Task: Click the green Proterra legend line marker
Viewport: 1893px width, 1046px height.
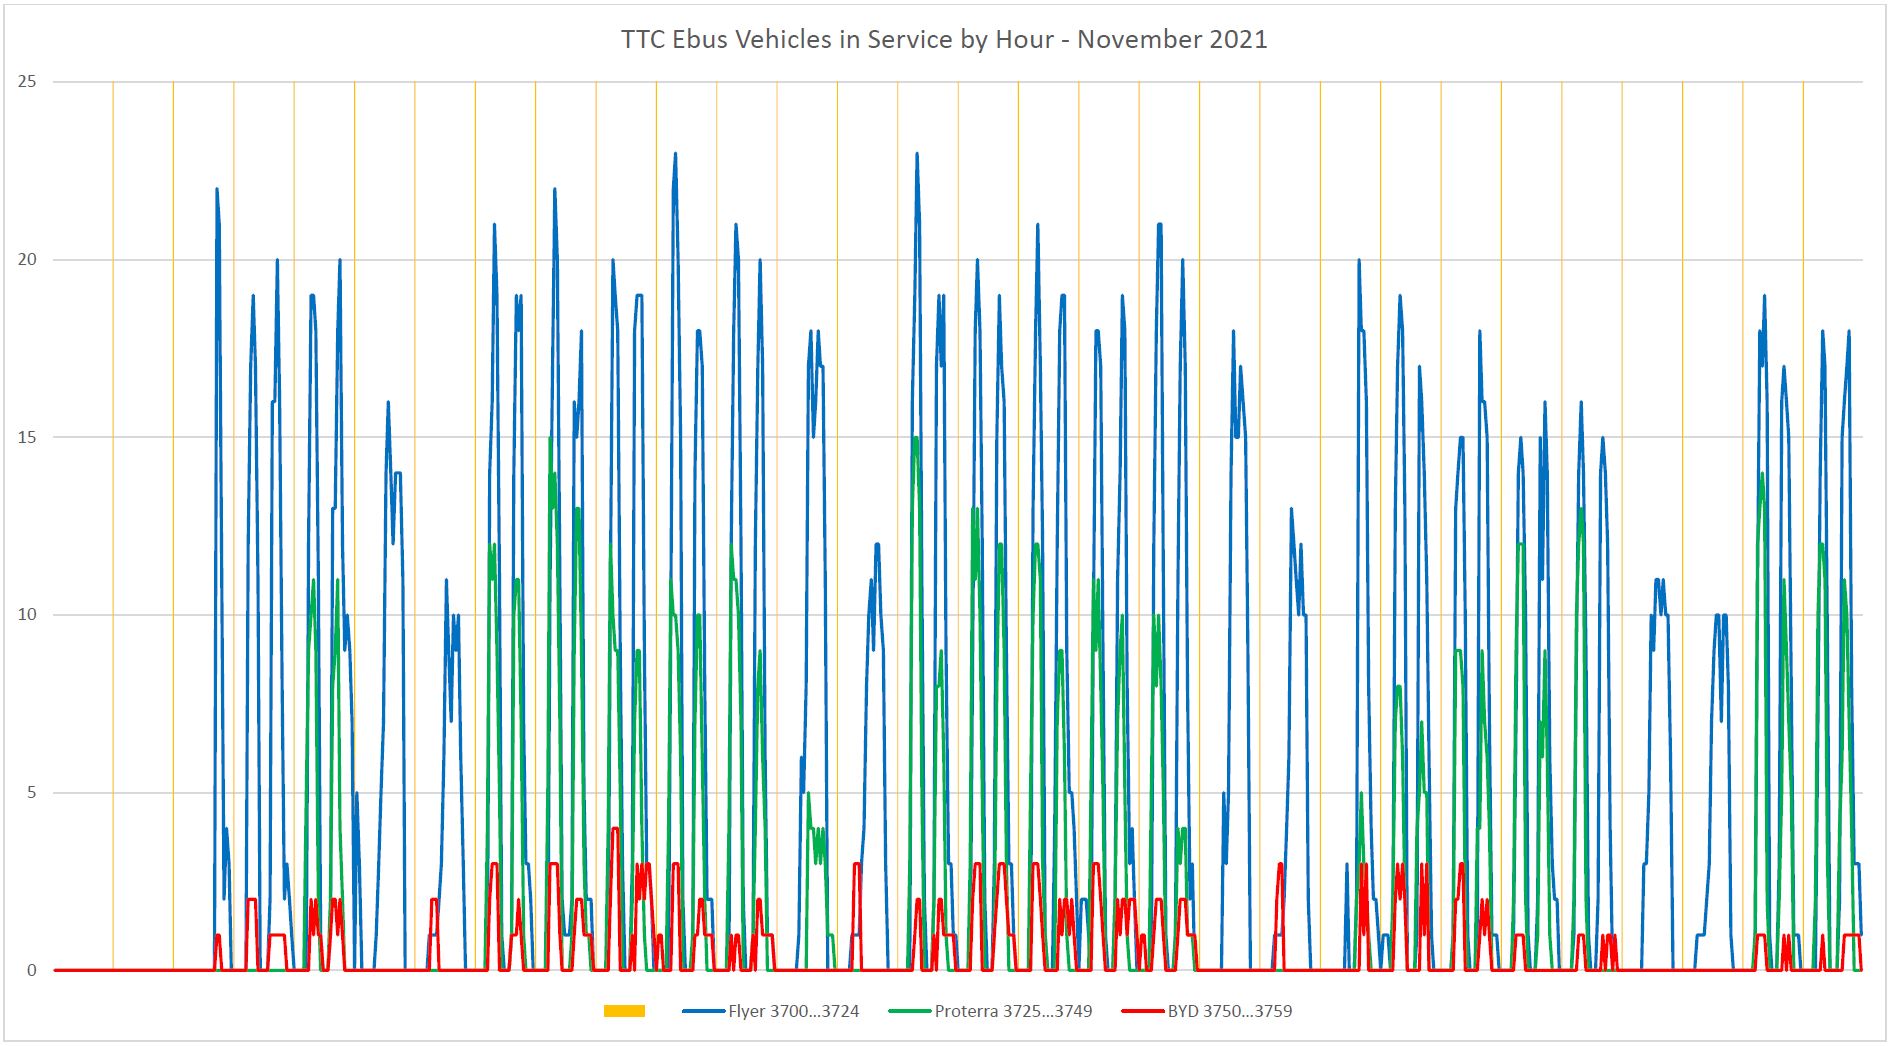Action: point(910,1011)
